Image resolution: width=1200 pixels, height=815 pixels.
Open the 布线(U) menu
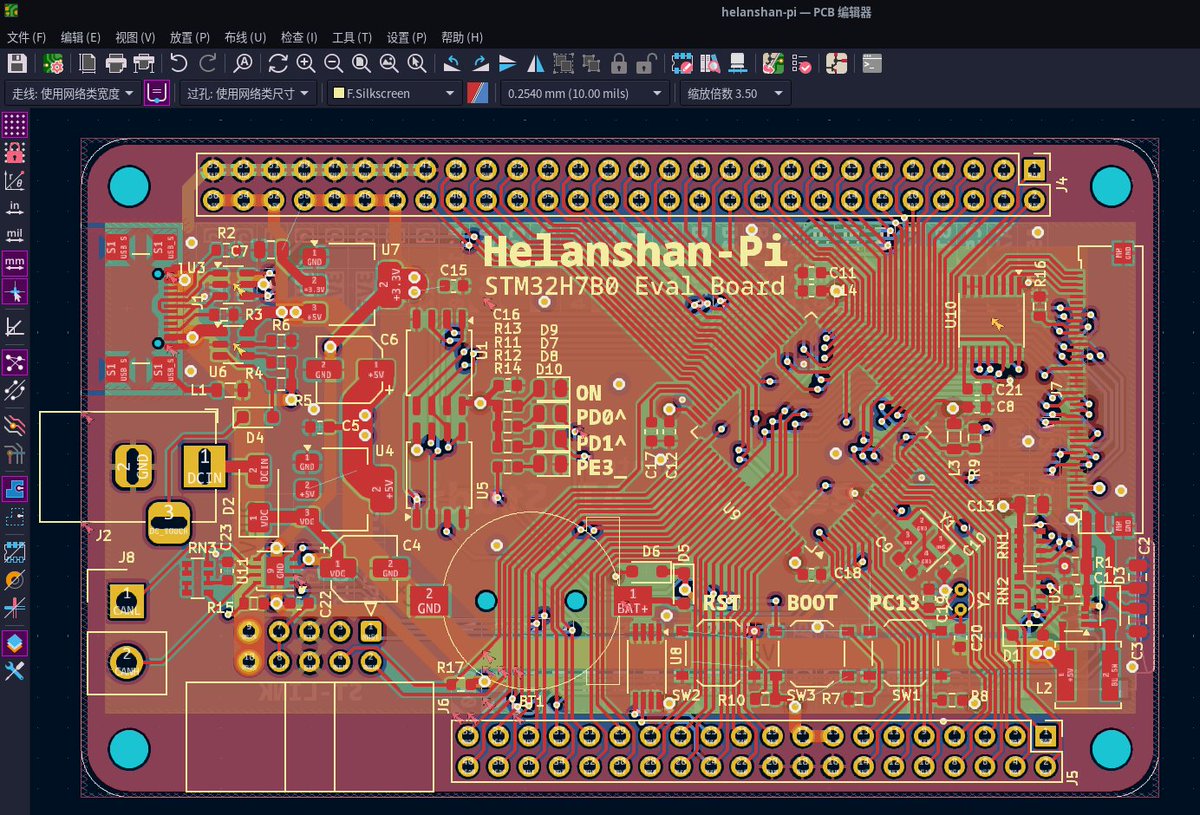pyautogui.click(x=245, y=37)
